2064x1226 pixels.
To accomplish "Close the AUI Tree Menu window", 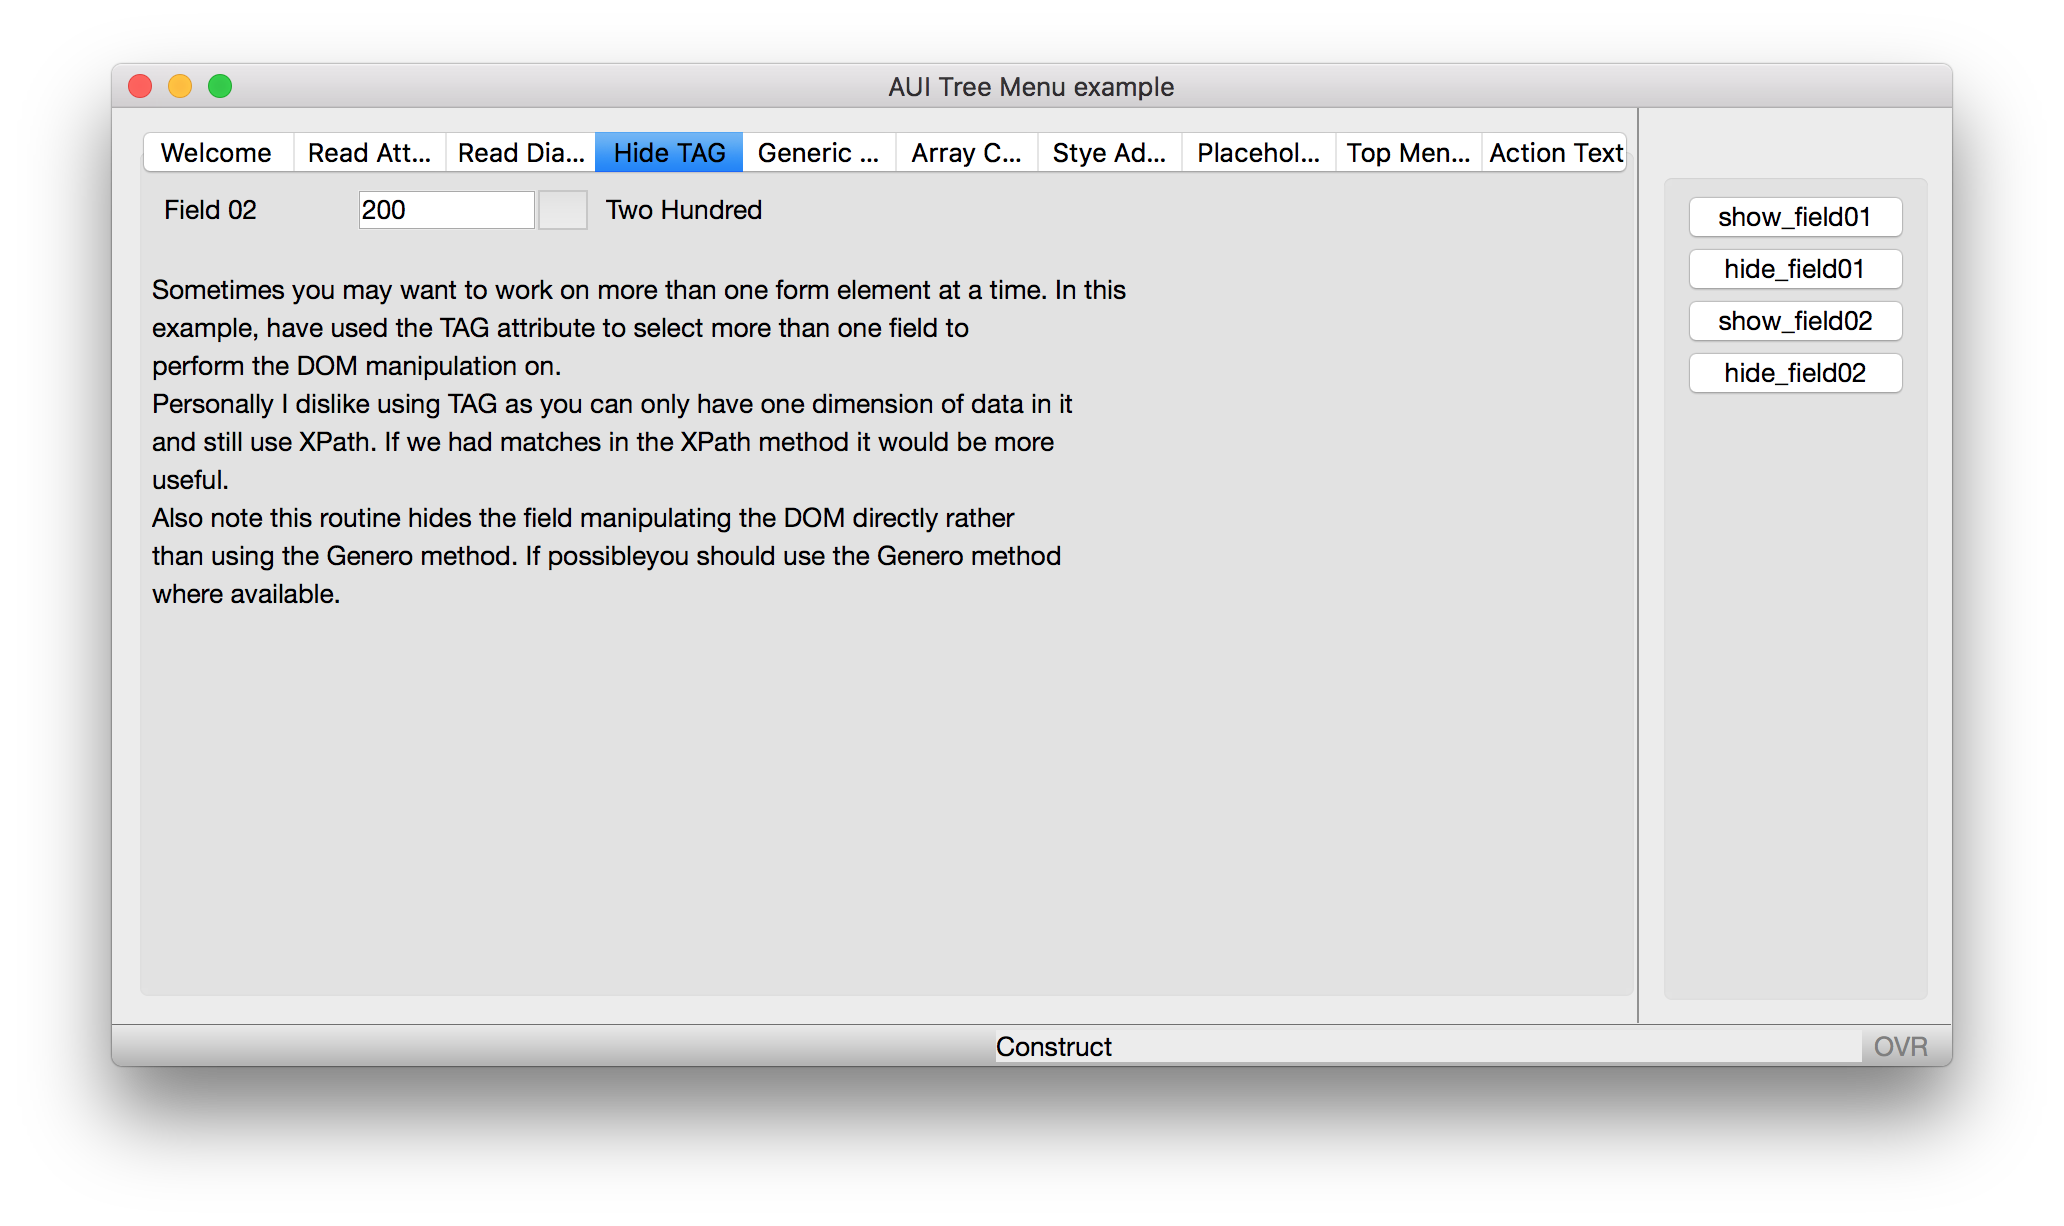I will (x=140, y=87).
